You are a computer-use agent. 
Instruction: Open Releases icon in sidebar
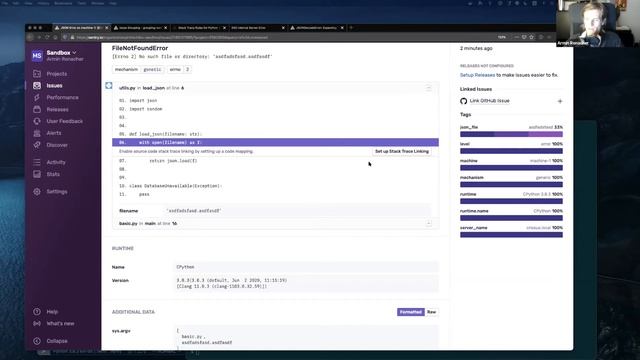click(37, 109)
